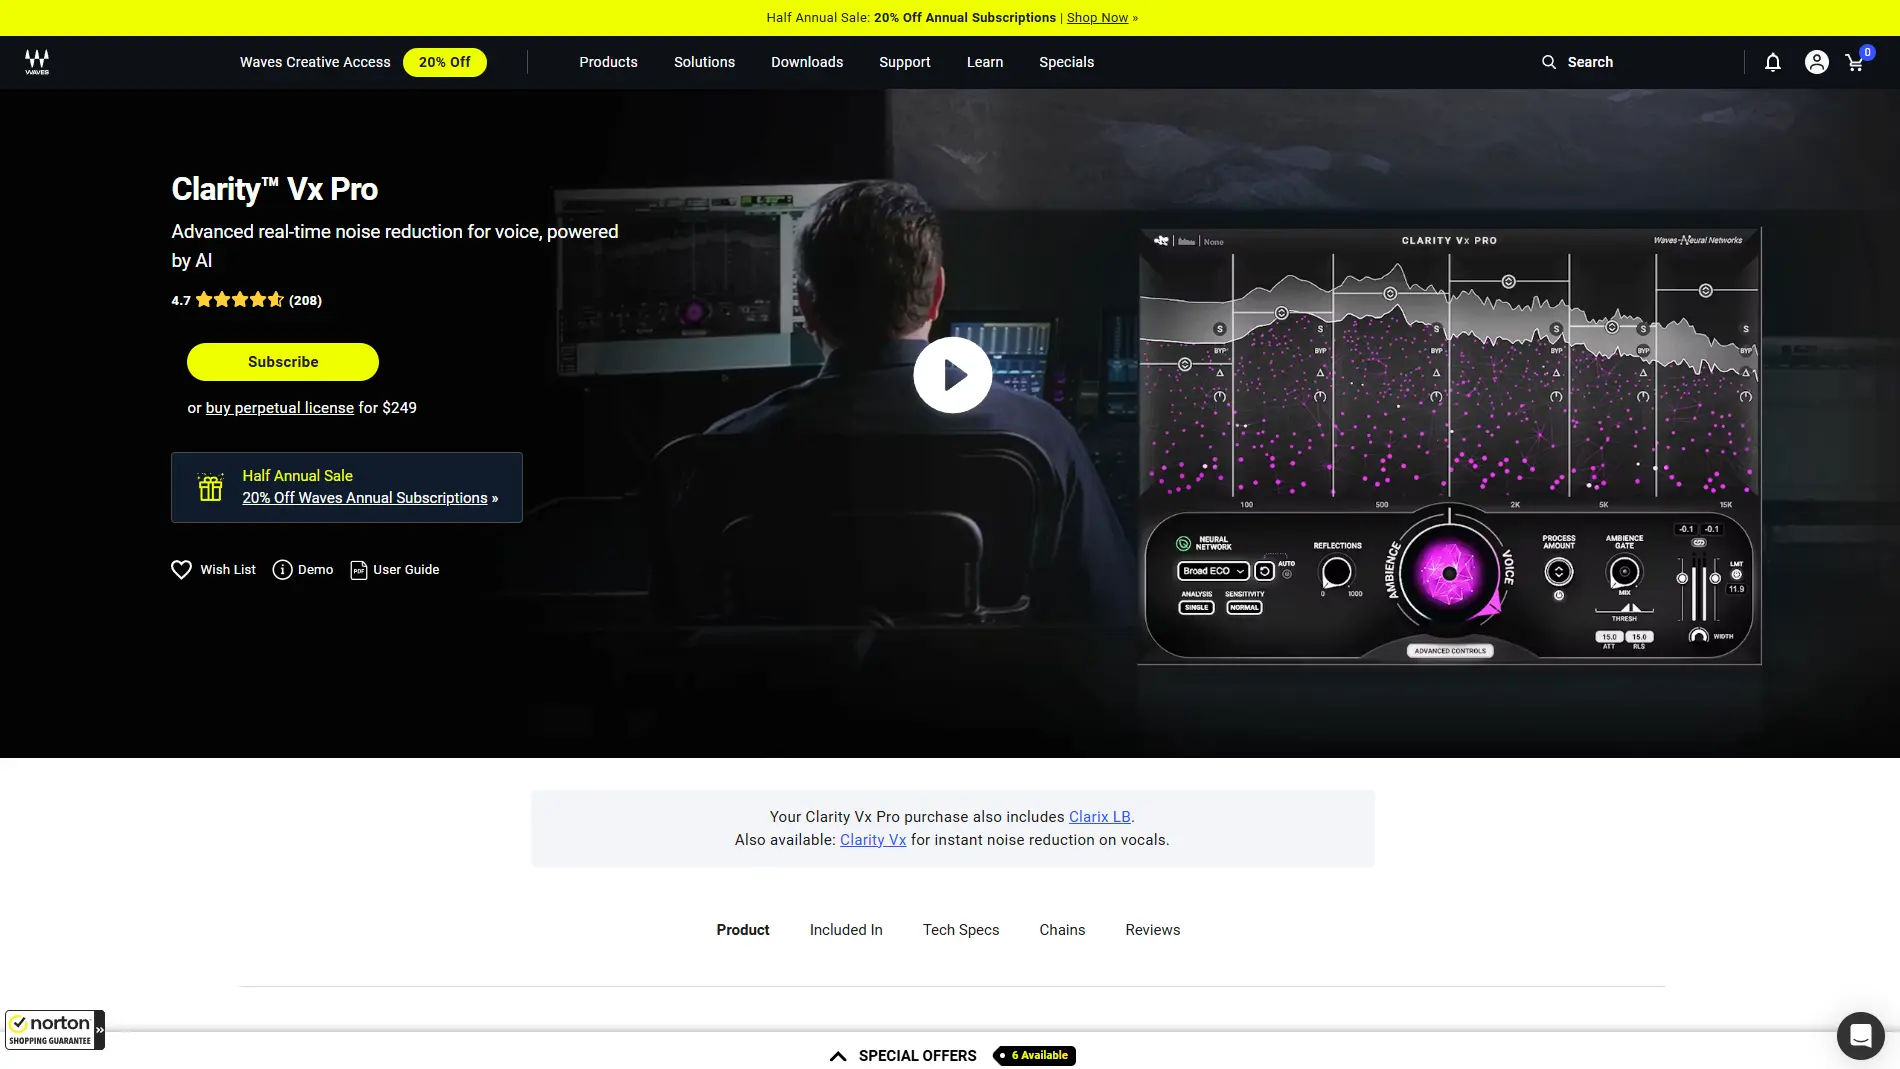Image resolution: width=1900 pixels, height=1069 pixels.
Task: Click the gift icon in the Half Annual Sale box
Action: [x=210, y=487]
